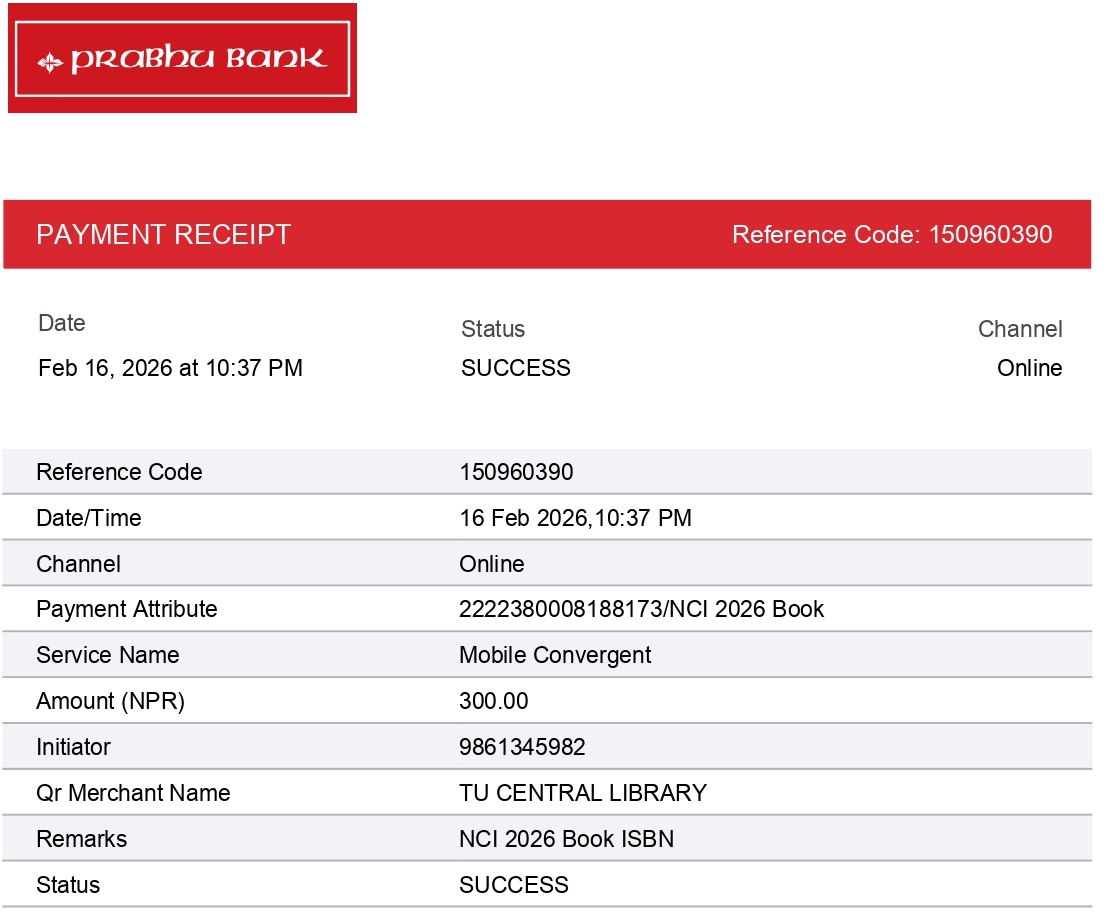
Task: Click SUCCESS in the last table row
Action: coord(513,885)
